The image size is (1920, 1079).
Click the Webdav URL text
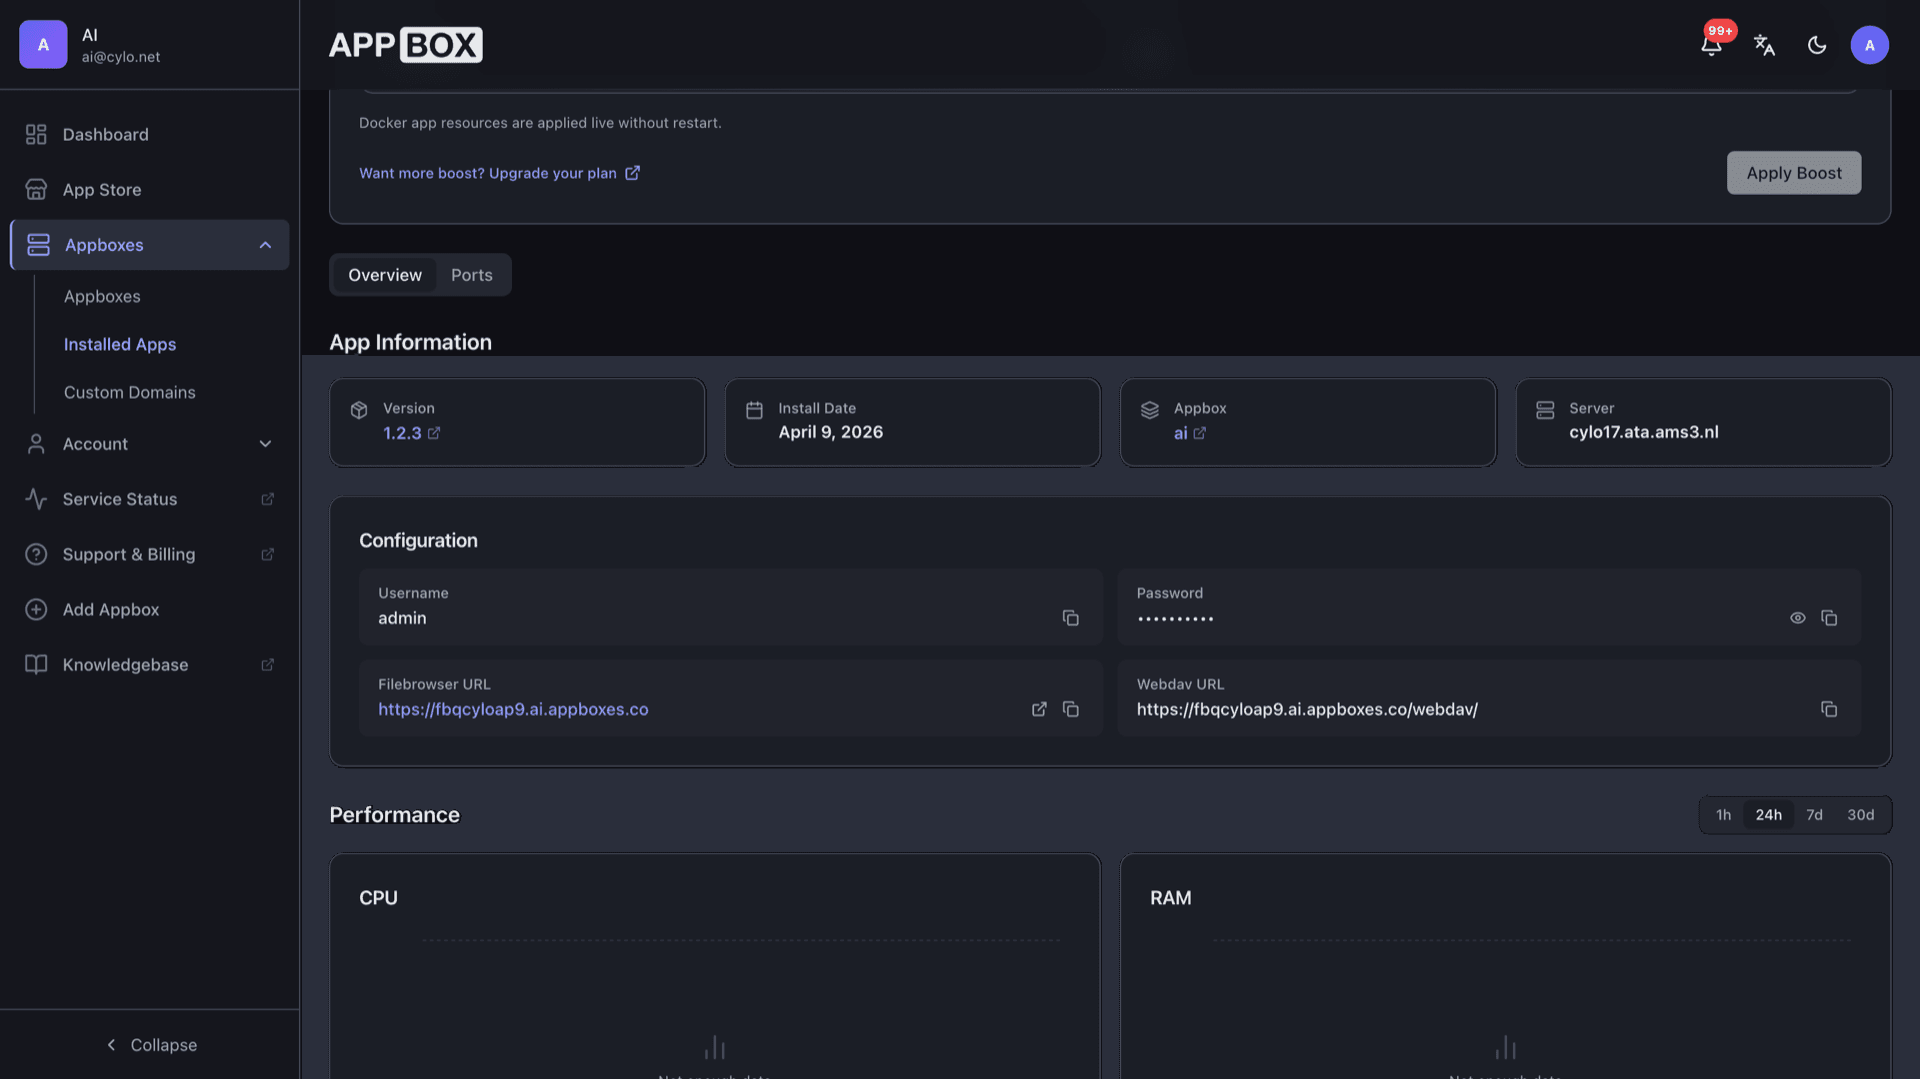tap(1307, 709)
